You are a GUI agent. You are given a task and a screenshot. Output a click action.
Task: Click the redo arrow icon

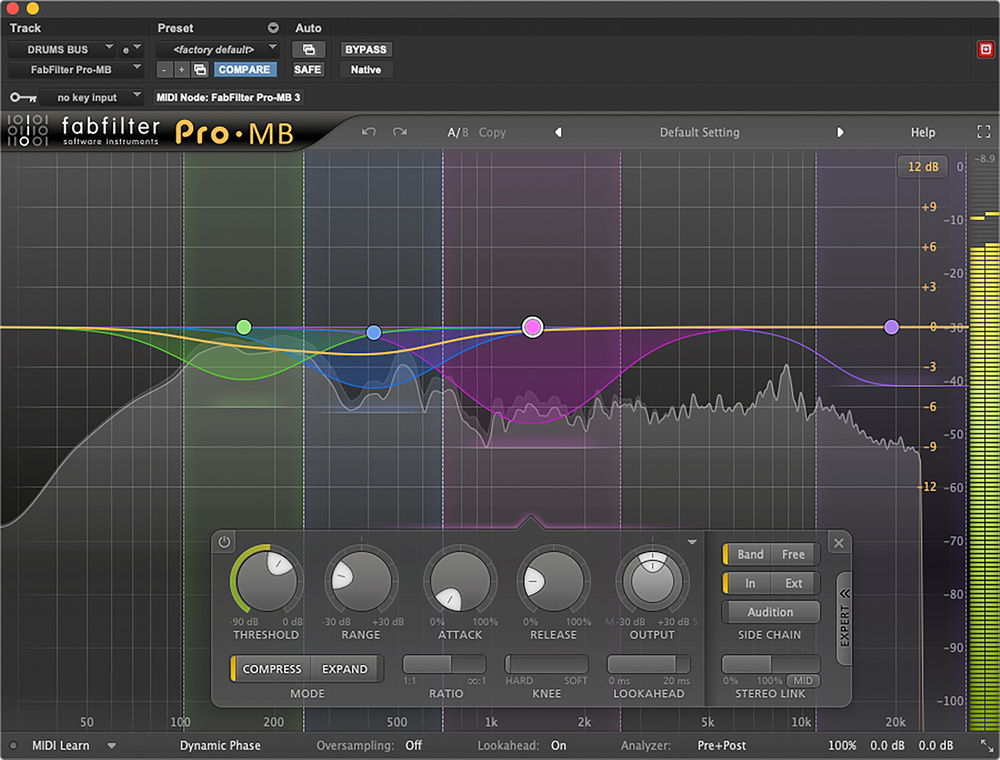click(x=400, y=132)
